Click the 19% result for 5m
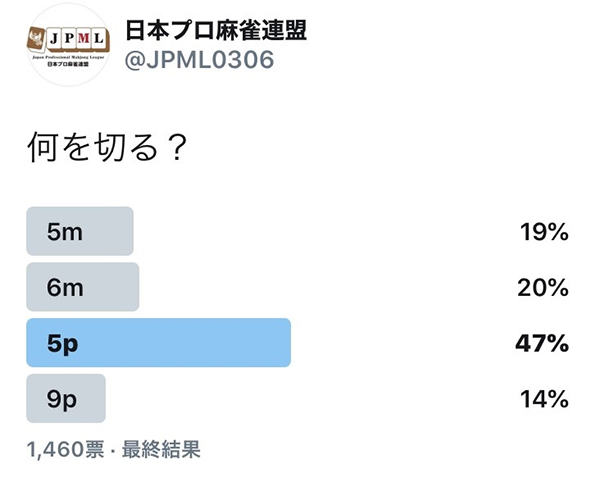600x482 pixels. pos(544,232)
